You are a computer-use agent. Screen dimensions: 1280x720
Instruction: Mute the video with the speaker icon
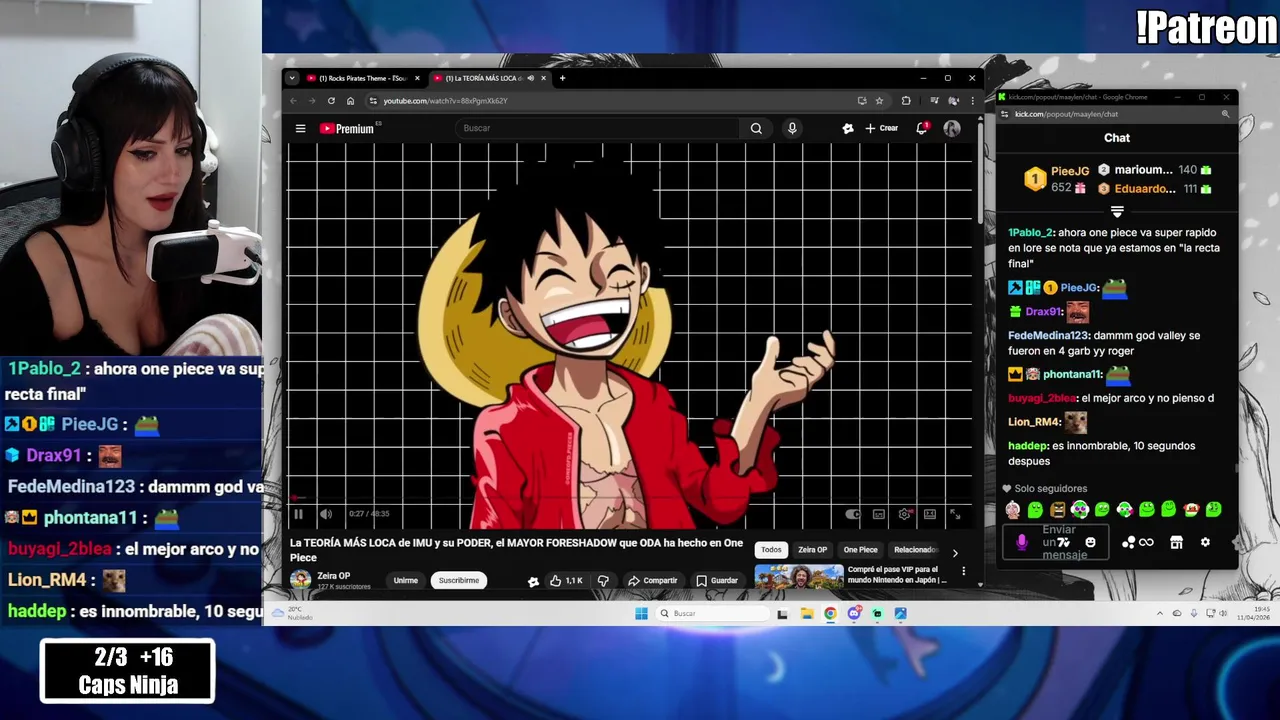click(326, 514)
